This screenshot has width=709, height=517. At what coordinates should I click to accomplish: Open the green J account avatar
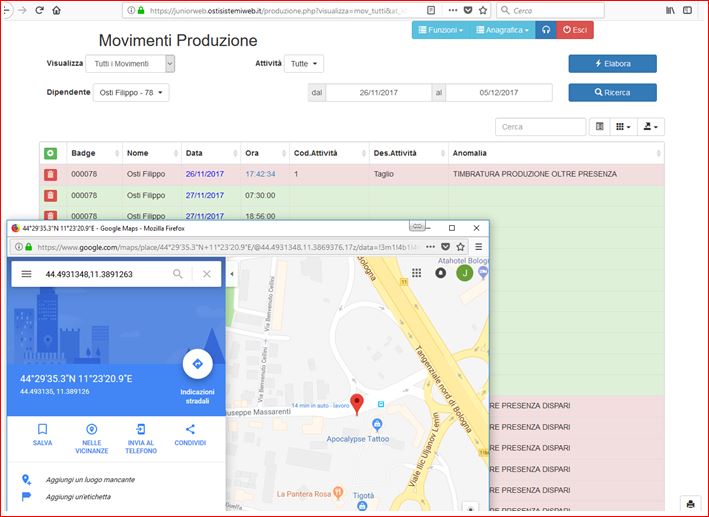pos(464,273)
